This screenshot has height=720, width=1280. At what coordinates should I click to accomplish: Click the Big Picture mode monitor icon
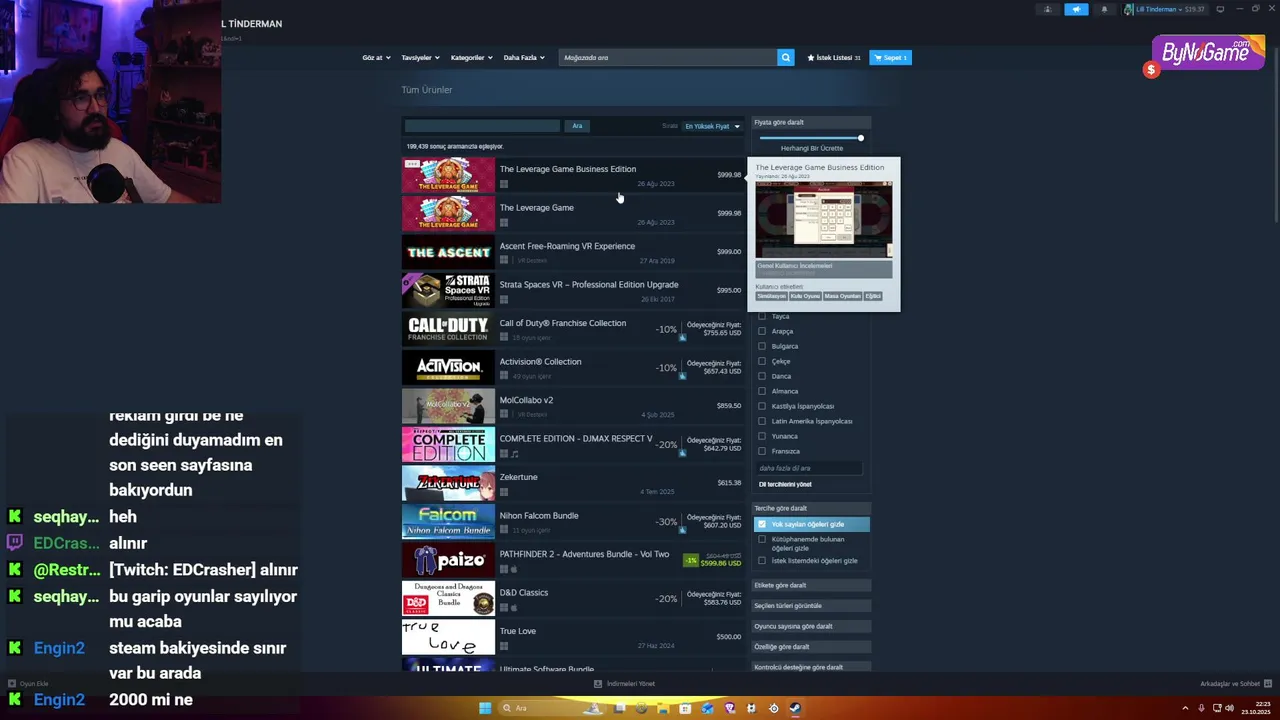(1220, 9)
